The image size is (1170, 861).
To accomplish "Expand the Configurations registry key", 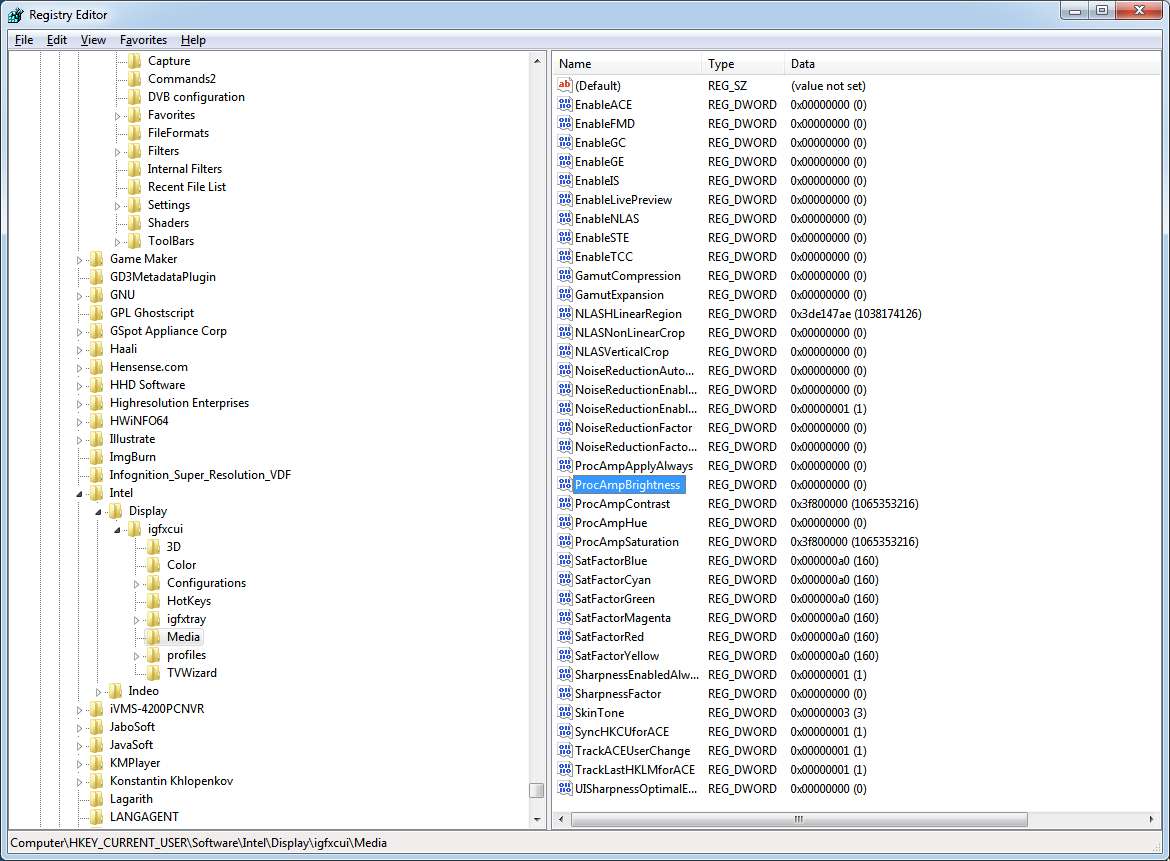I will 136,583.
